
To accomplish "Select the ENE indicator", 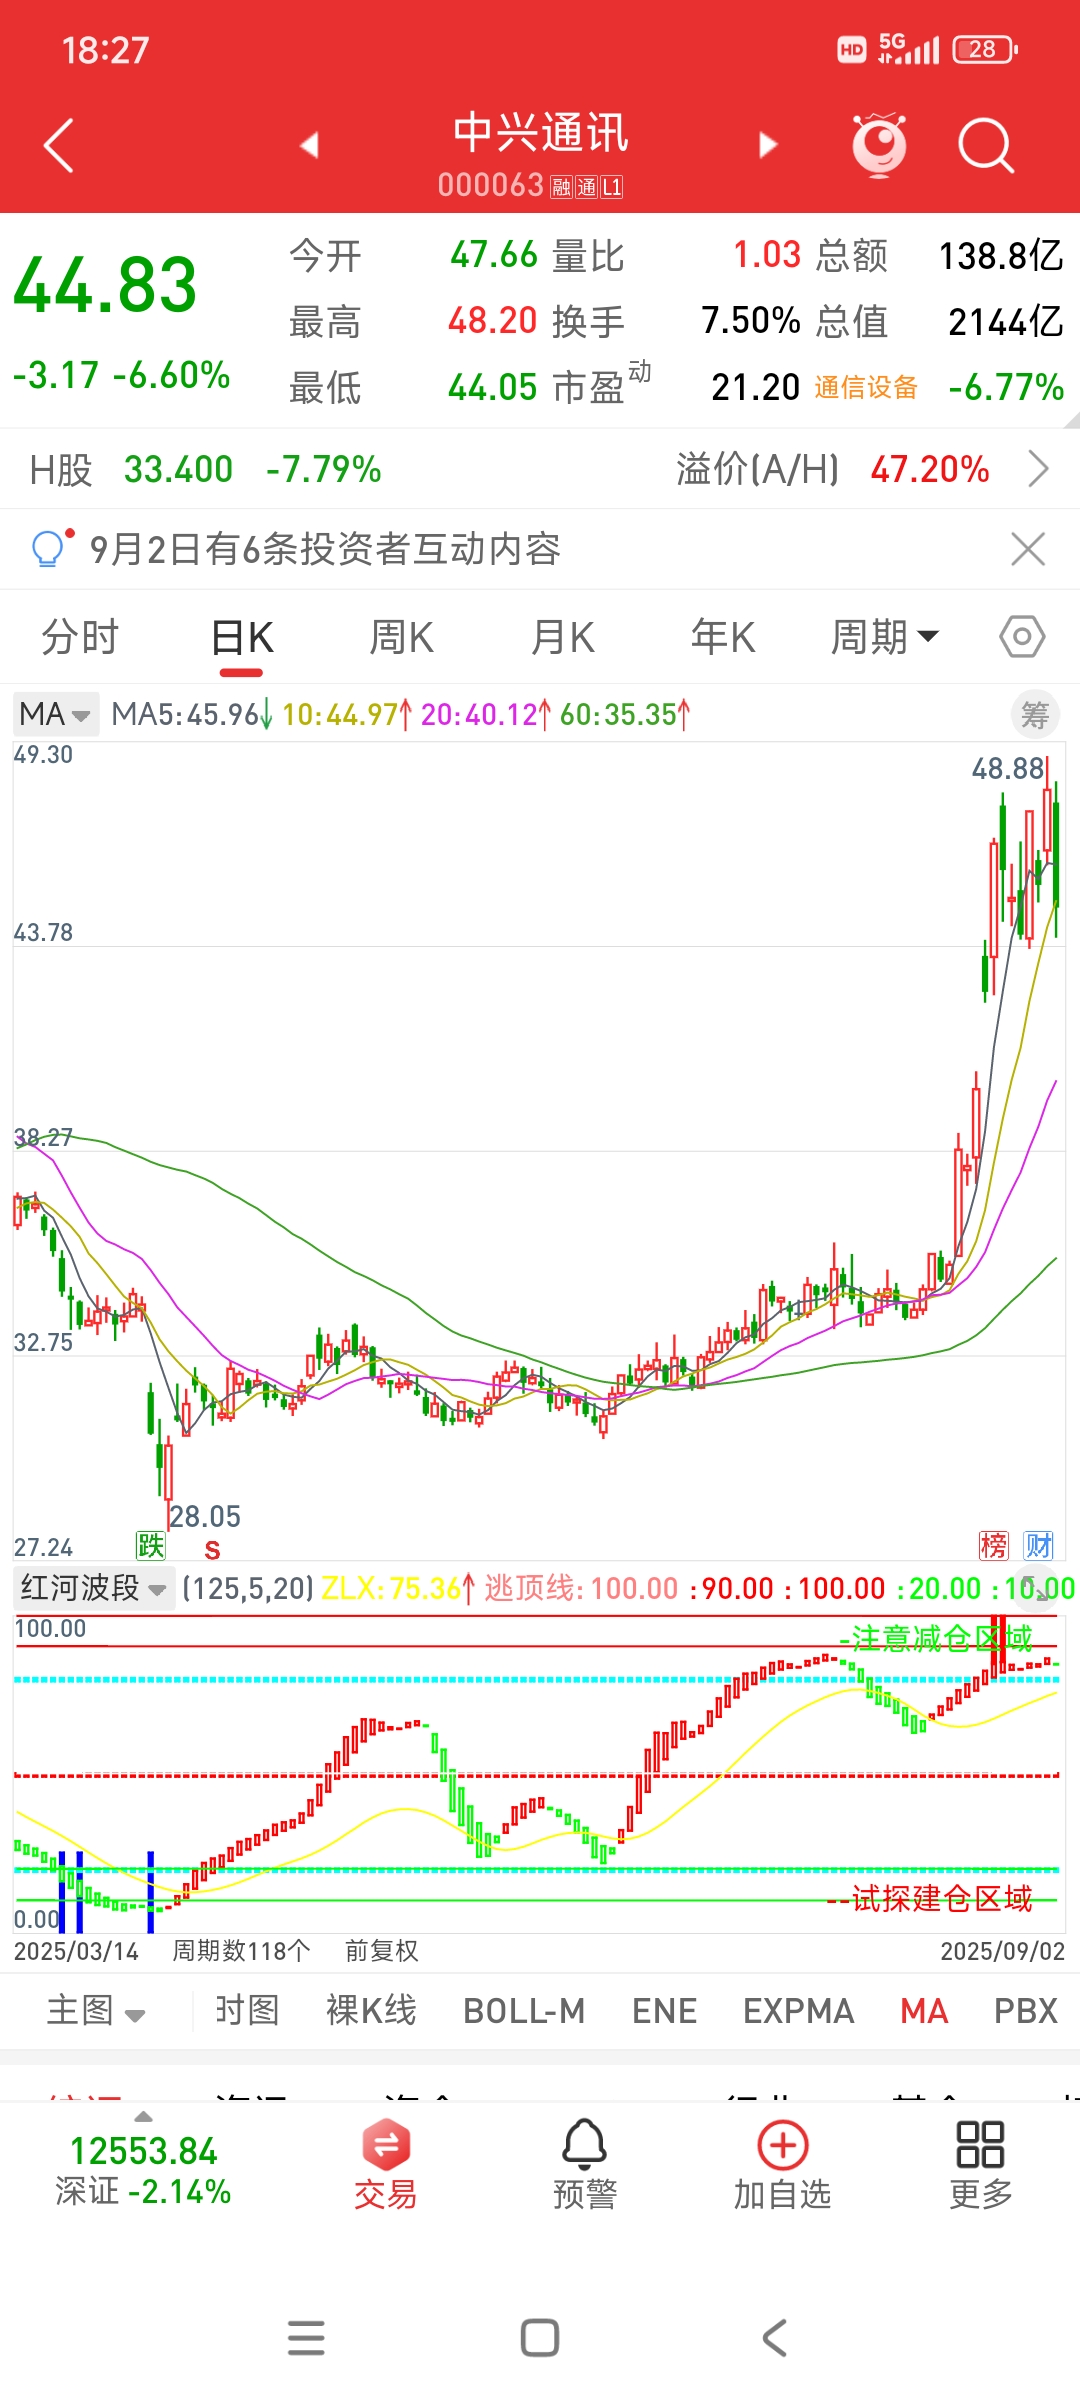I will tap(664, 2011).
